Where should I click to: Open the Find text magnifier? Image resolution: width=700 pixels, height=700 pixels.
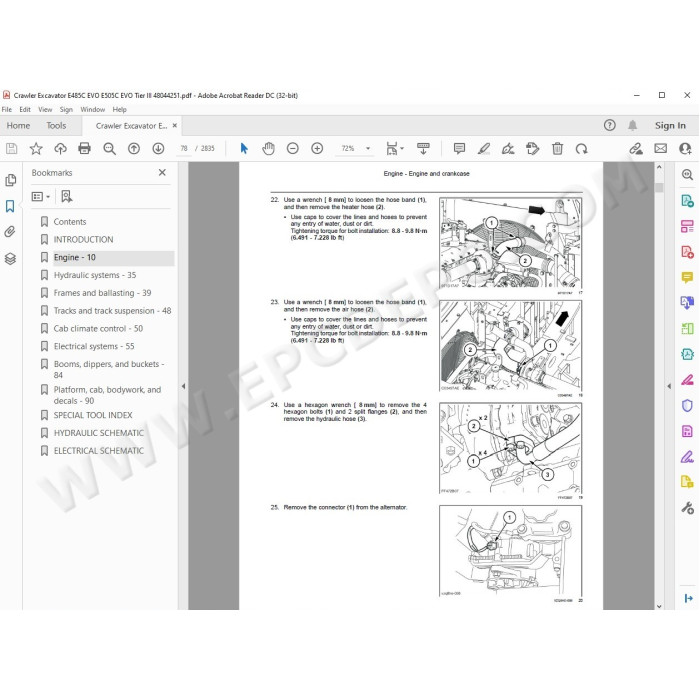coord(109,149)
